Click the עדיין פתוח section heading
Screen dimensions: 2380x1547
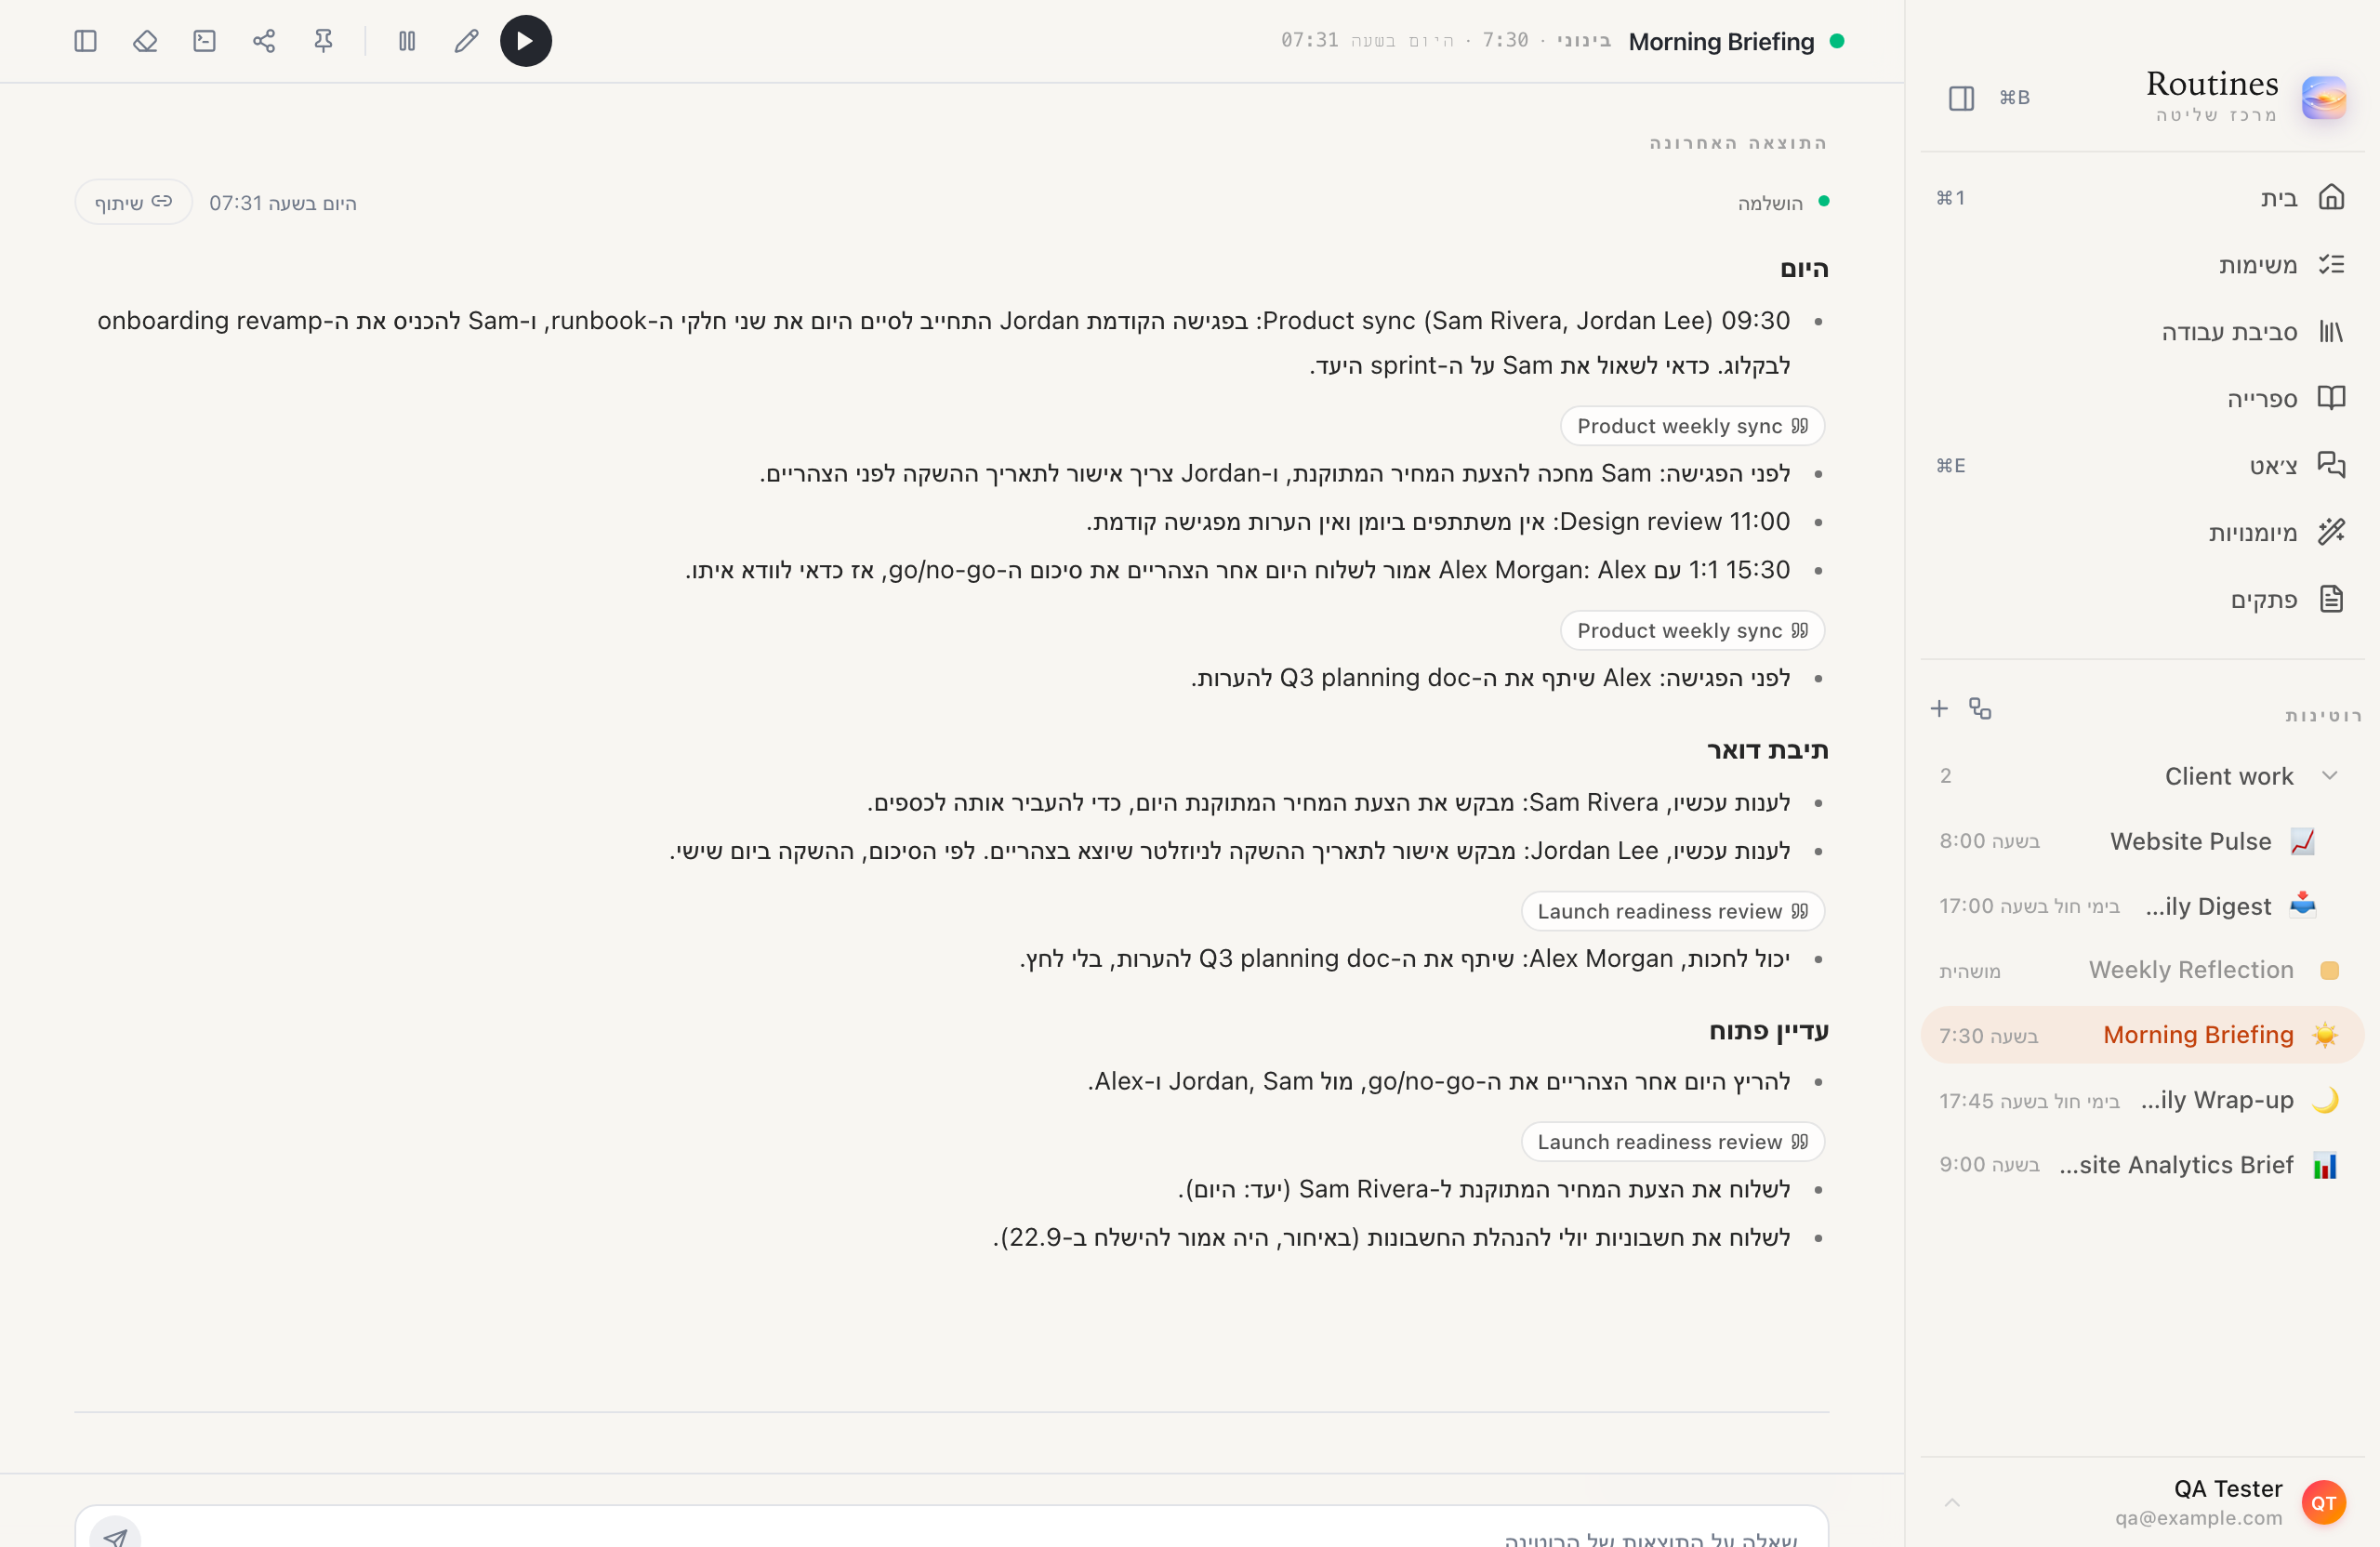click(x=1768, y=1030)
